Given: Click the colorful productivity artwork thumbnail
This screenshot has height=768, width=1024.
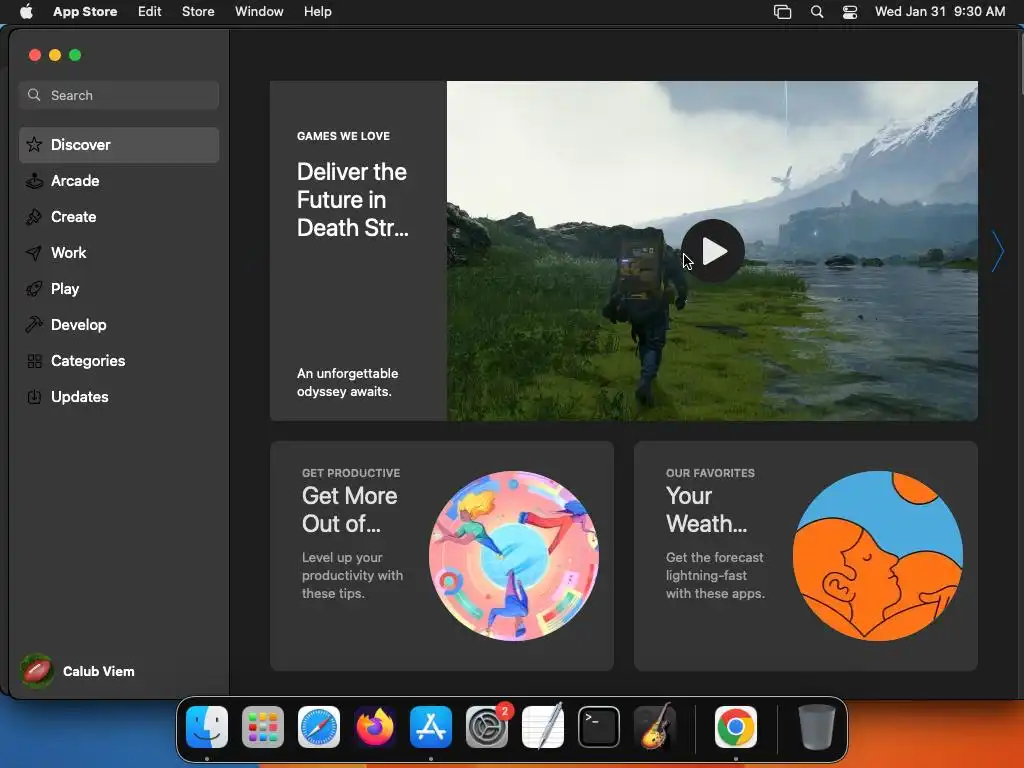Looking at the screenshot, I should (x=514, y=556).
